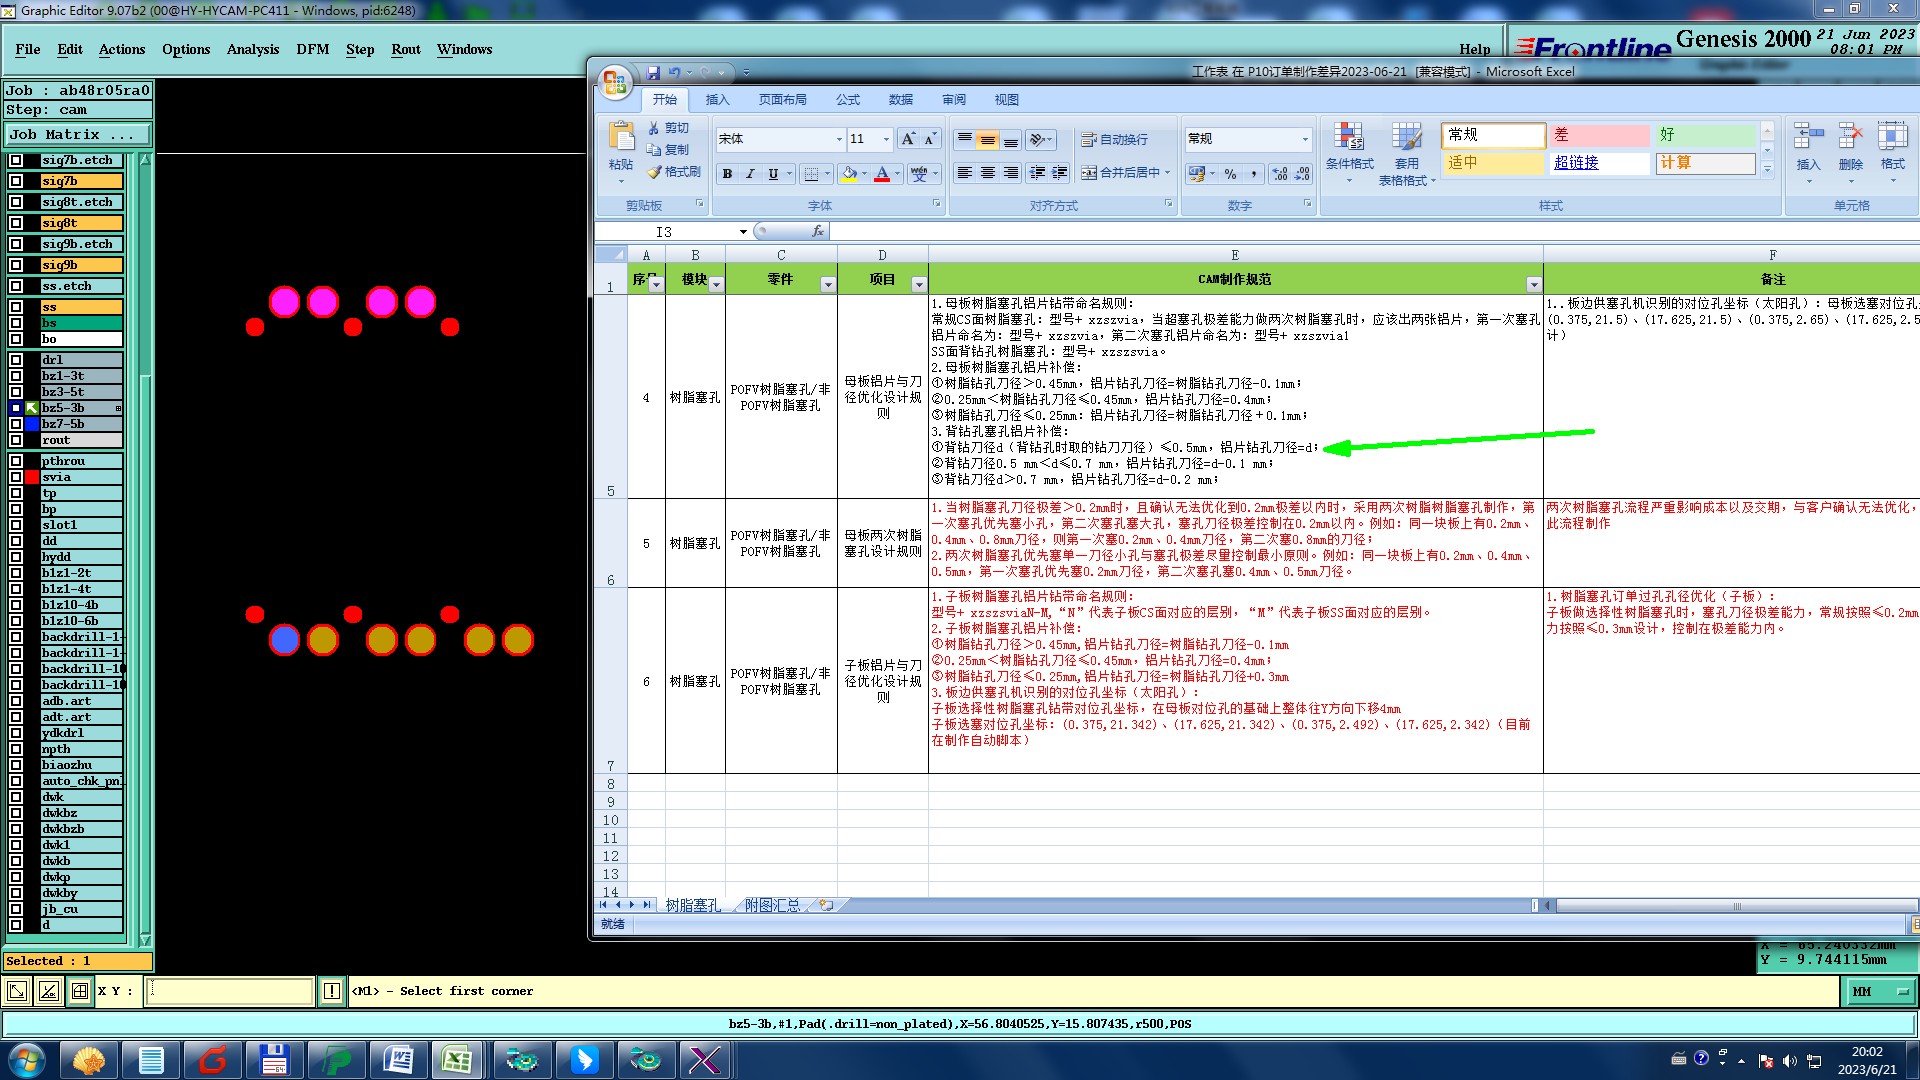Toggle display checkbox for svia layer

point(16,477)
